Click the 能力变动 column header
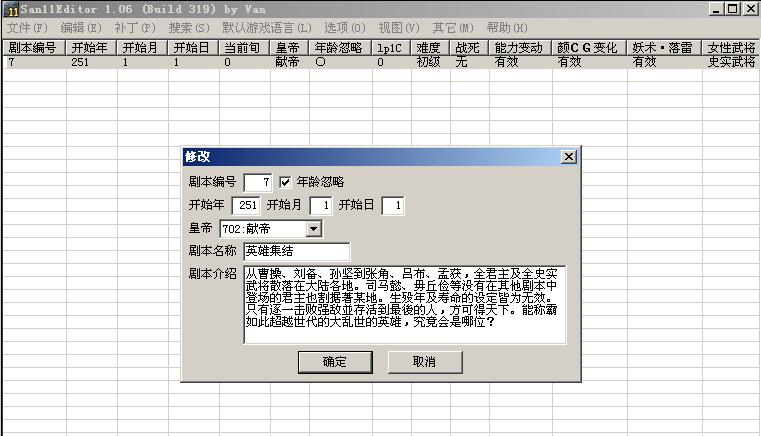Image resolution: width=761 pixels, height=436 pixels. coord(520,47)
